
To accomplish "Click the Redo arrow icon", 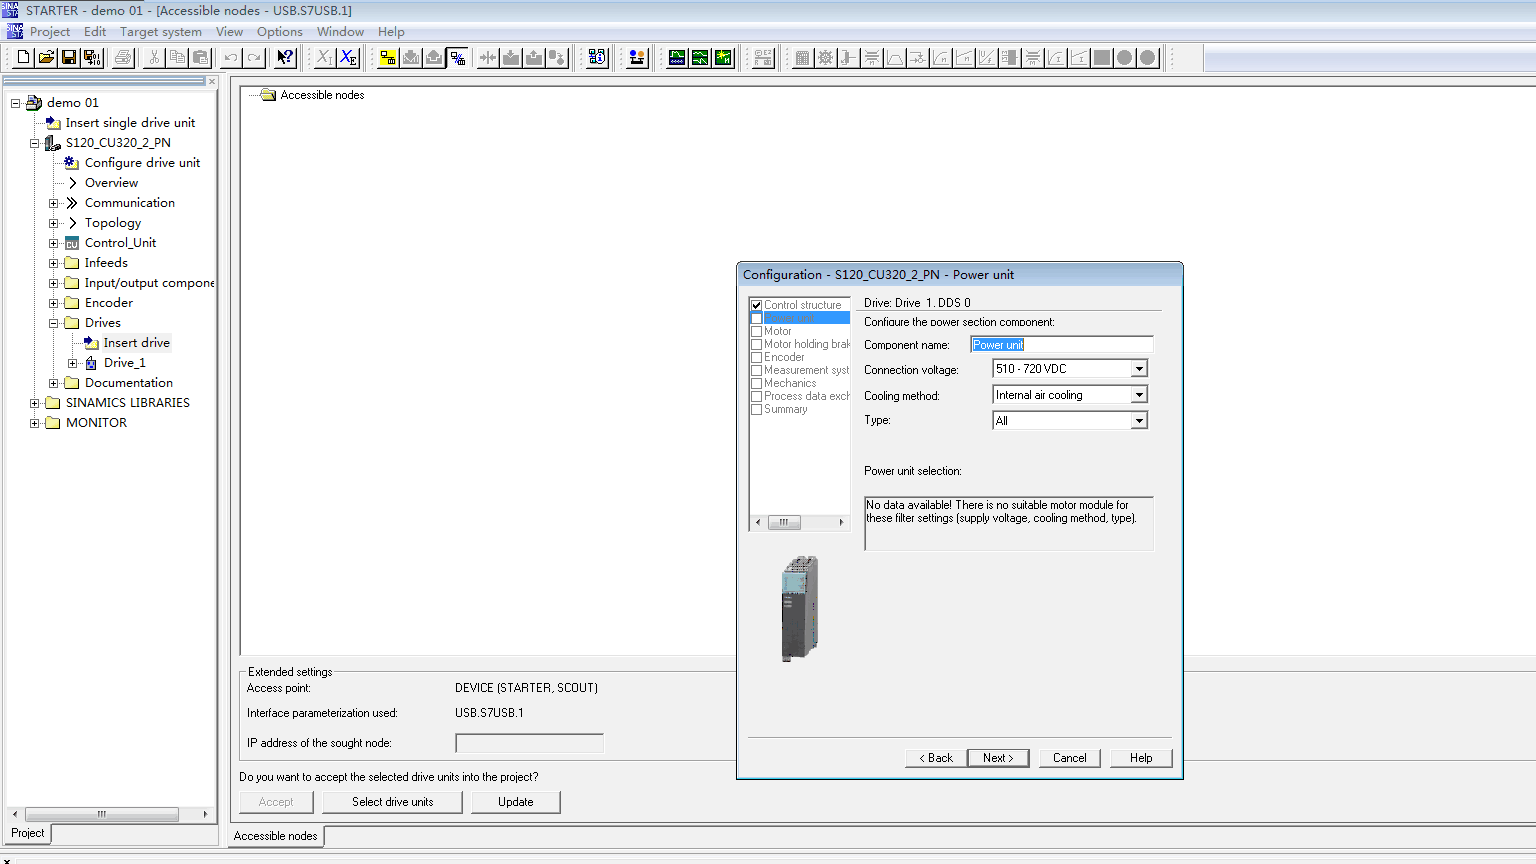I will (254, 58).
